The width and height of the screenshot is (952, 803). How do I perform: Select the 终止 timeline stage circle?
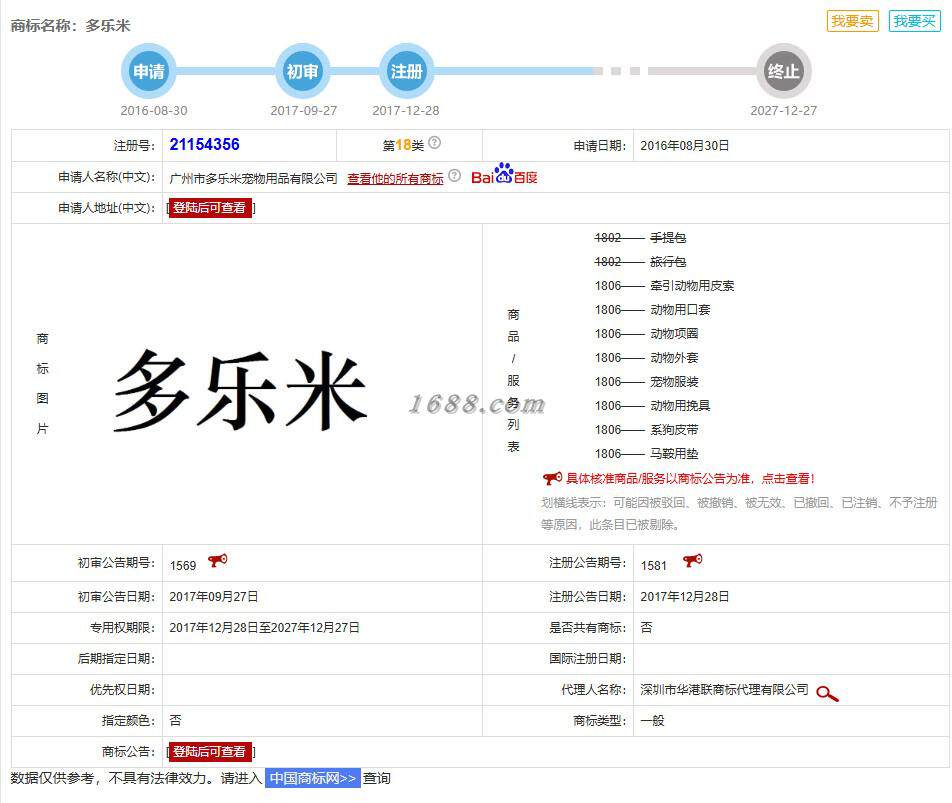point(783,71)
